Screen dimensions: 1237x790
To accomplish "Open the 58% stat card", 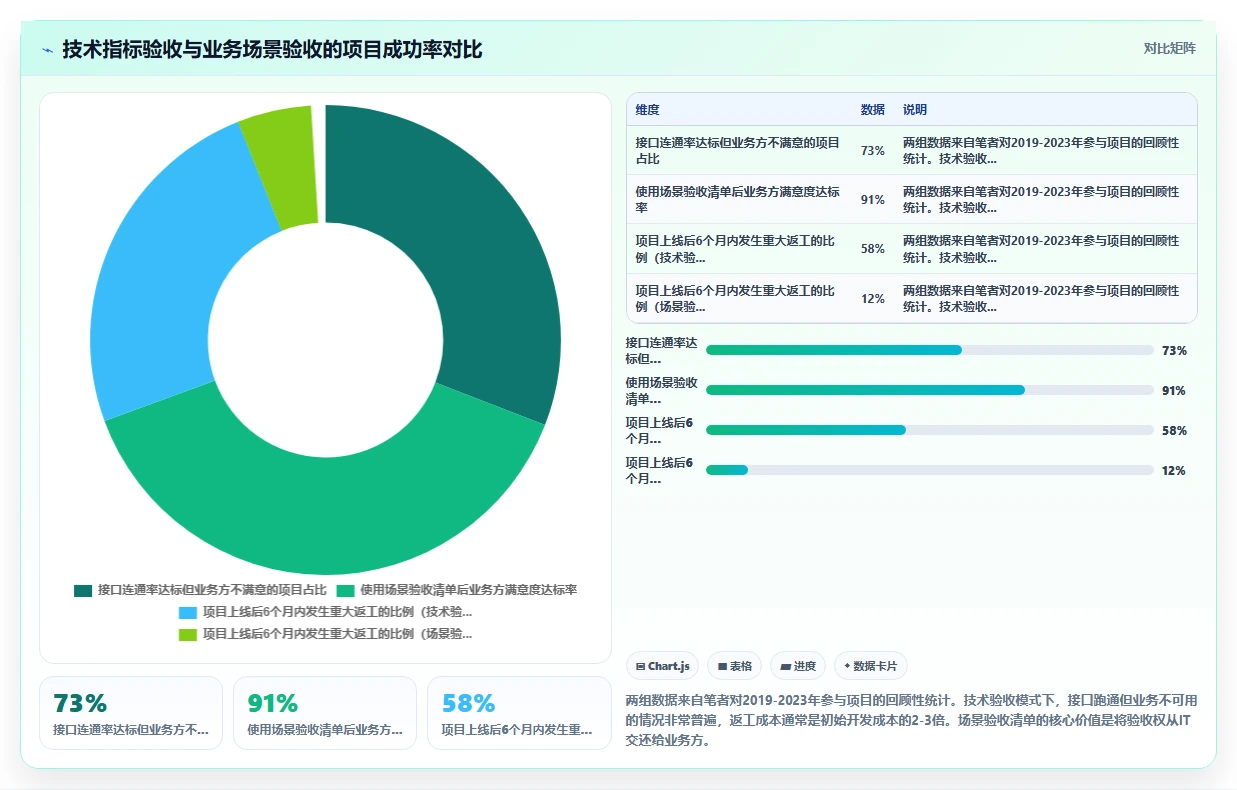I will [x=519, y=713].
